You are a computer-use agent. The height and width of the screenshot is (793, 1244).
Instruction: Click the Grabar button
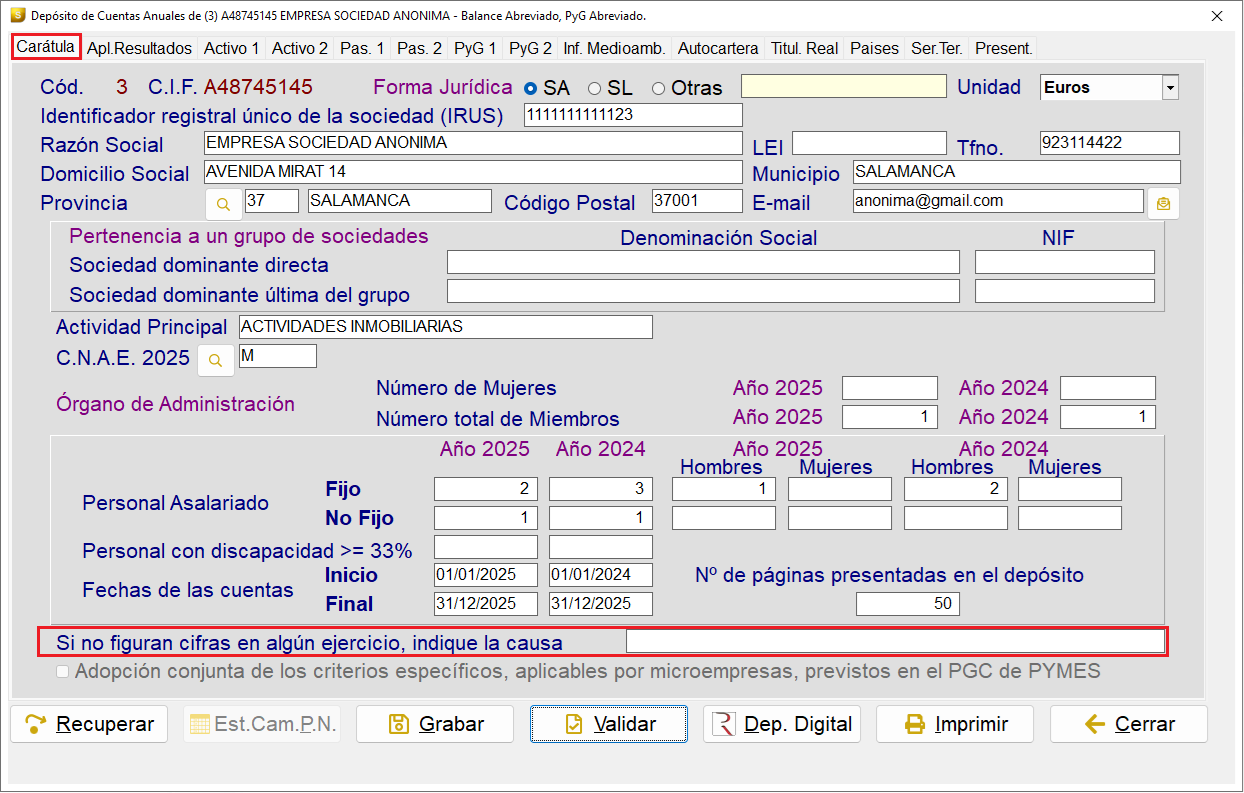click(x=435, y=724)
